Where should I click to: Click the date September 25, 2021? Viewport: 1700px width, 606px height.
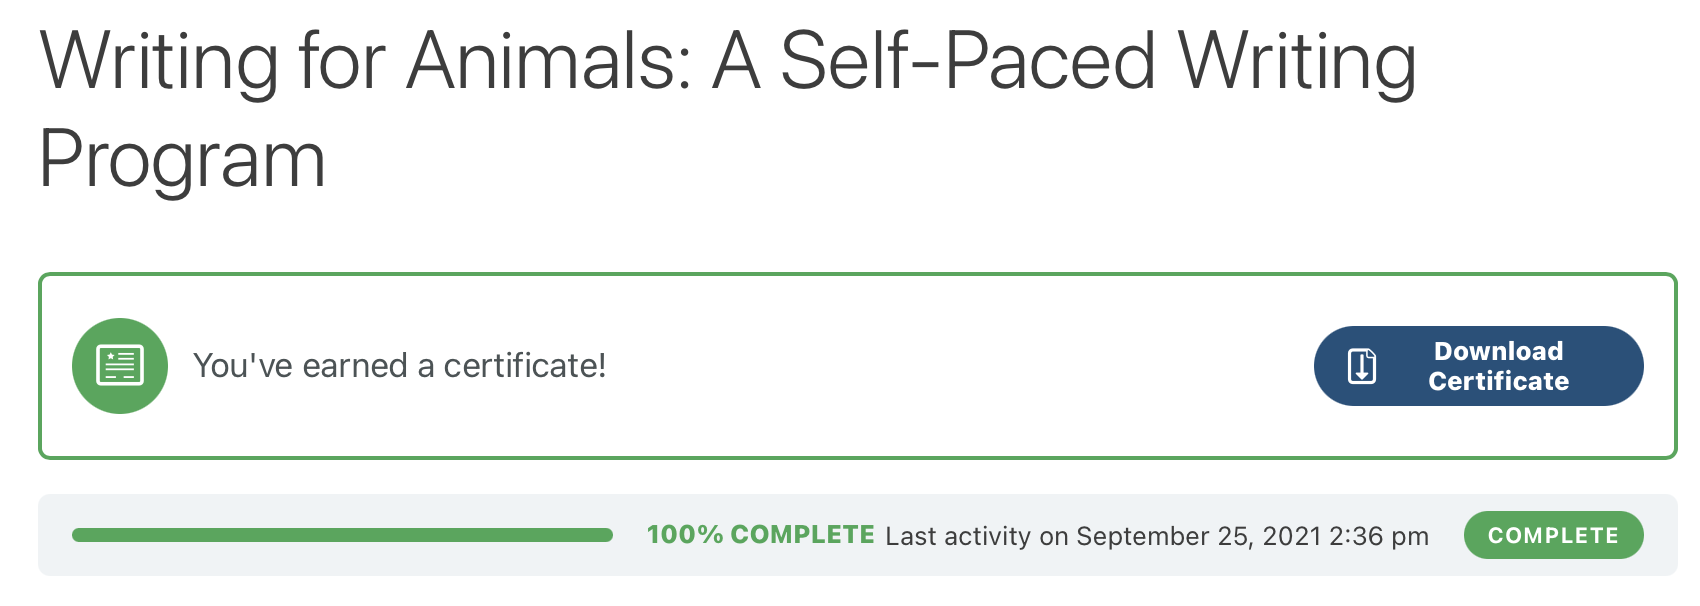point(1198,536)
